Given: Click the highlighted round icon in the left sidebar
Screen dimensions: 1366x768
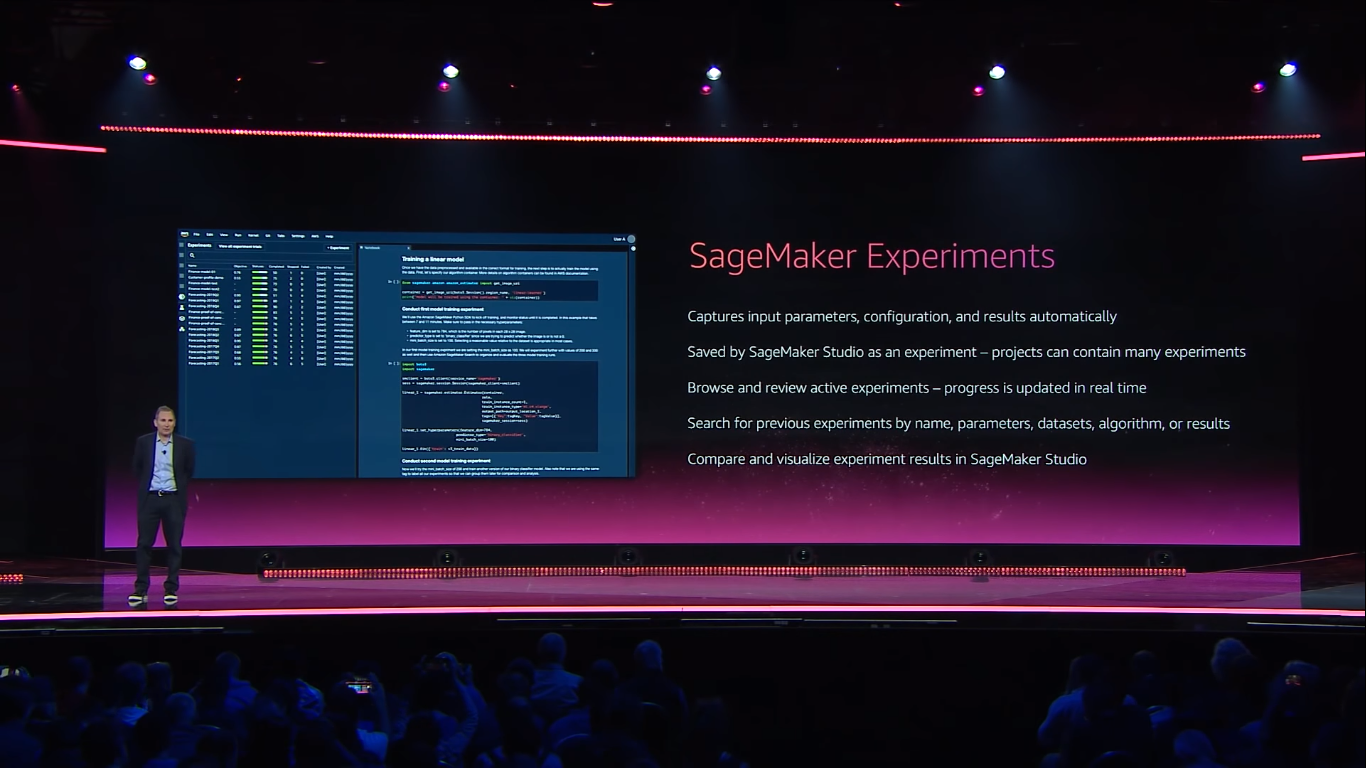Looking at the screenshot, I should point(182,297).
